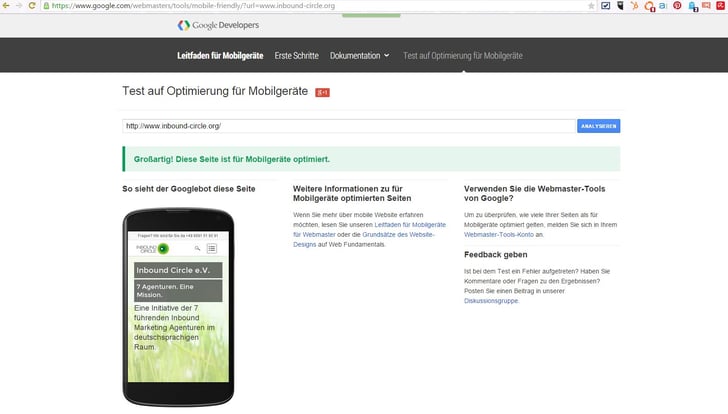Click 'Eine Initiative der 7 führenden' text in preview
Image resolution: width=728 pixels, height=414 pixels.
[175, 327]
